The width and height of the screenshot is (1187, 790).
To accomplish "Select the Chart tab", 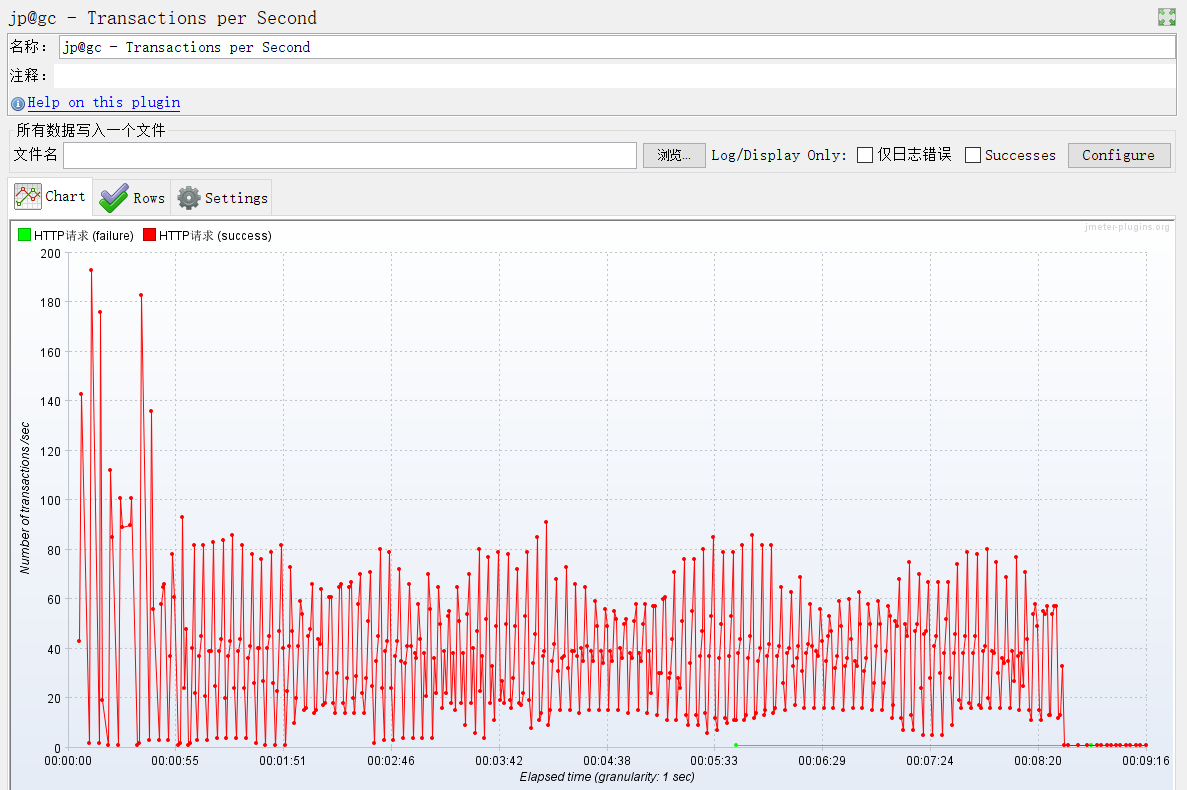I will pos(50,197).
